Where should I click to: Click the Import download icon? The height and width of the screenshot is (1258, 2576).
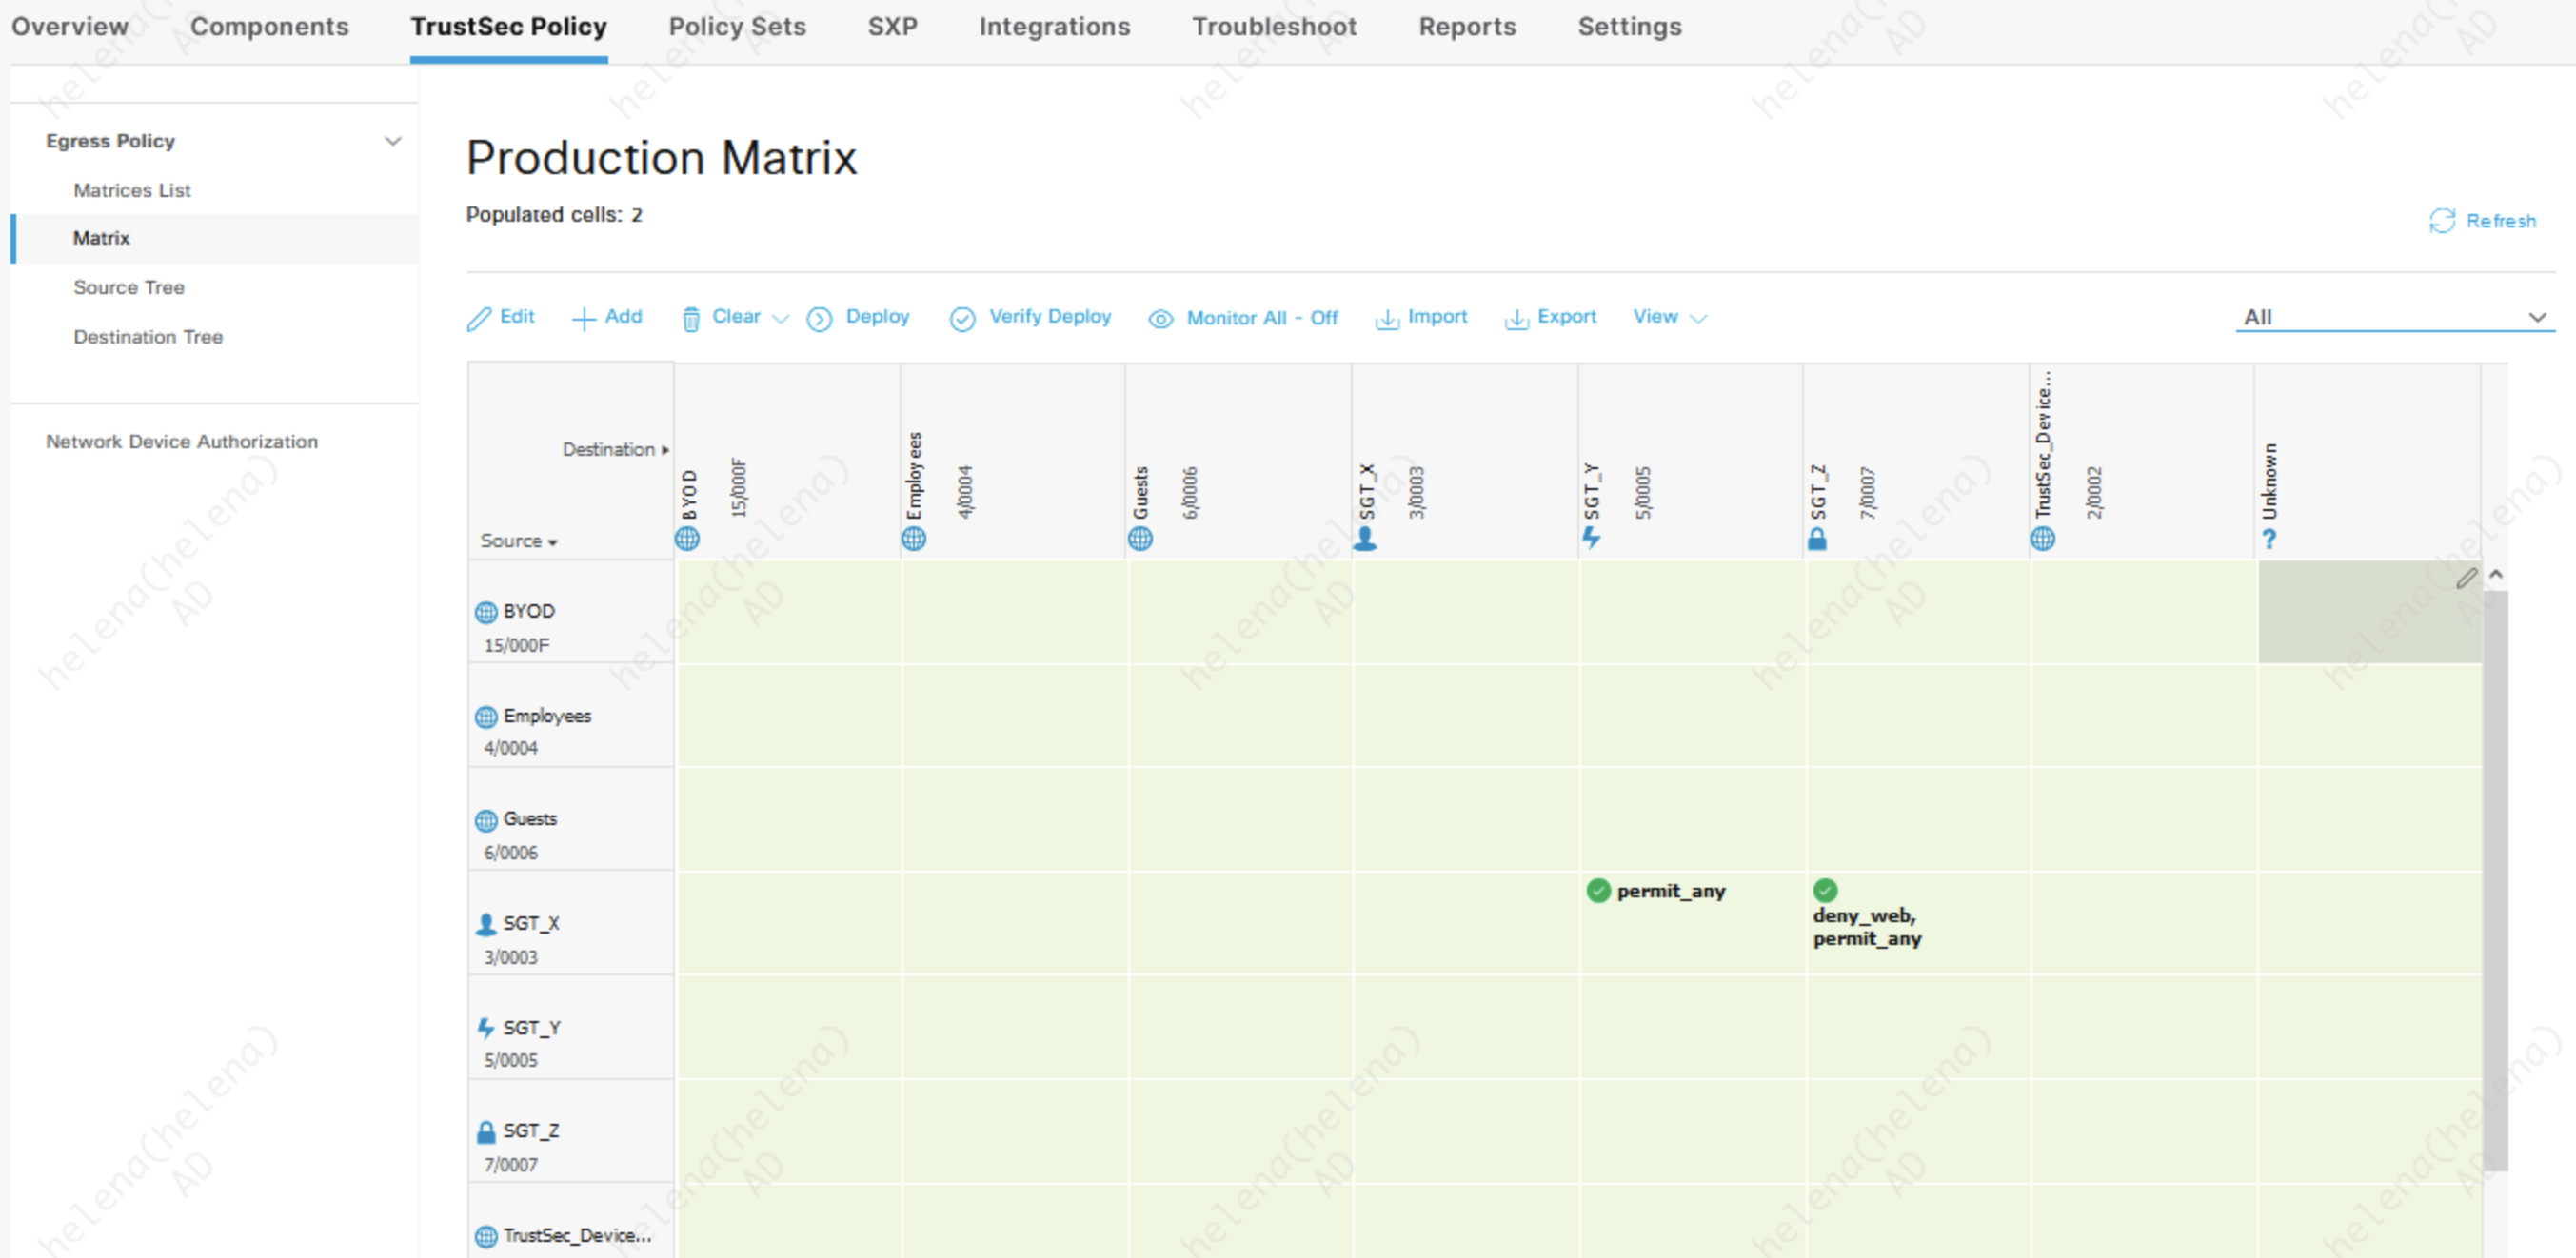click(x=1386, y=318)
